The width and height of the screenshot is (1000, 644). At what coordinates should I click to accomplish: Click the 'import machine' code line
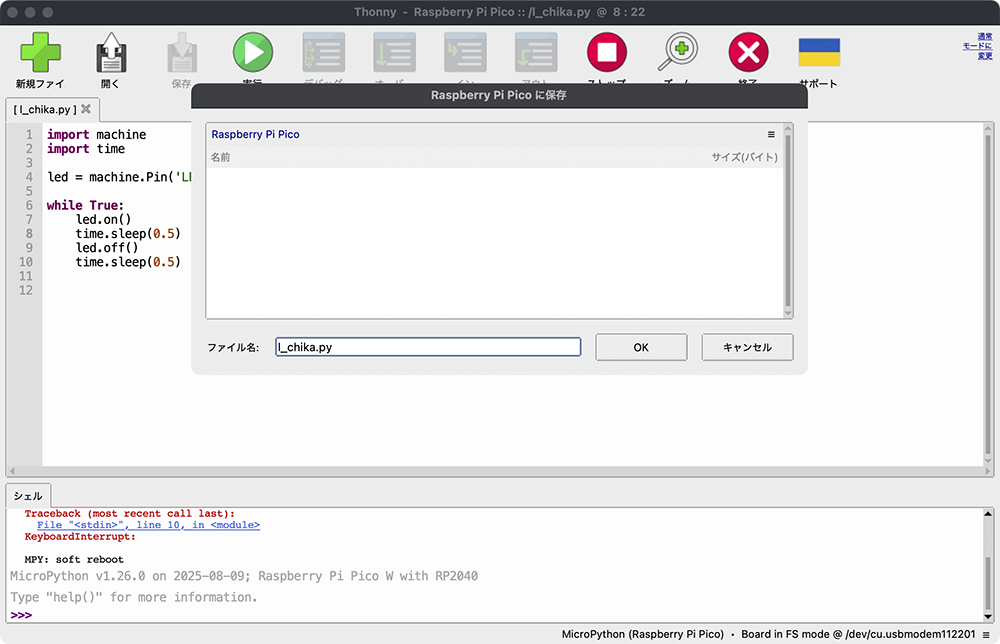click(96, 135)
